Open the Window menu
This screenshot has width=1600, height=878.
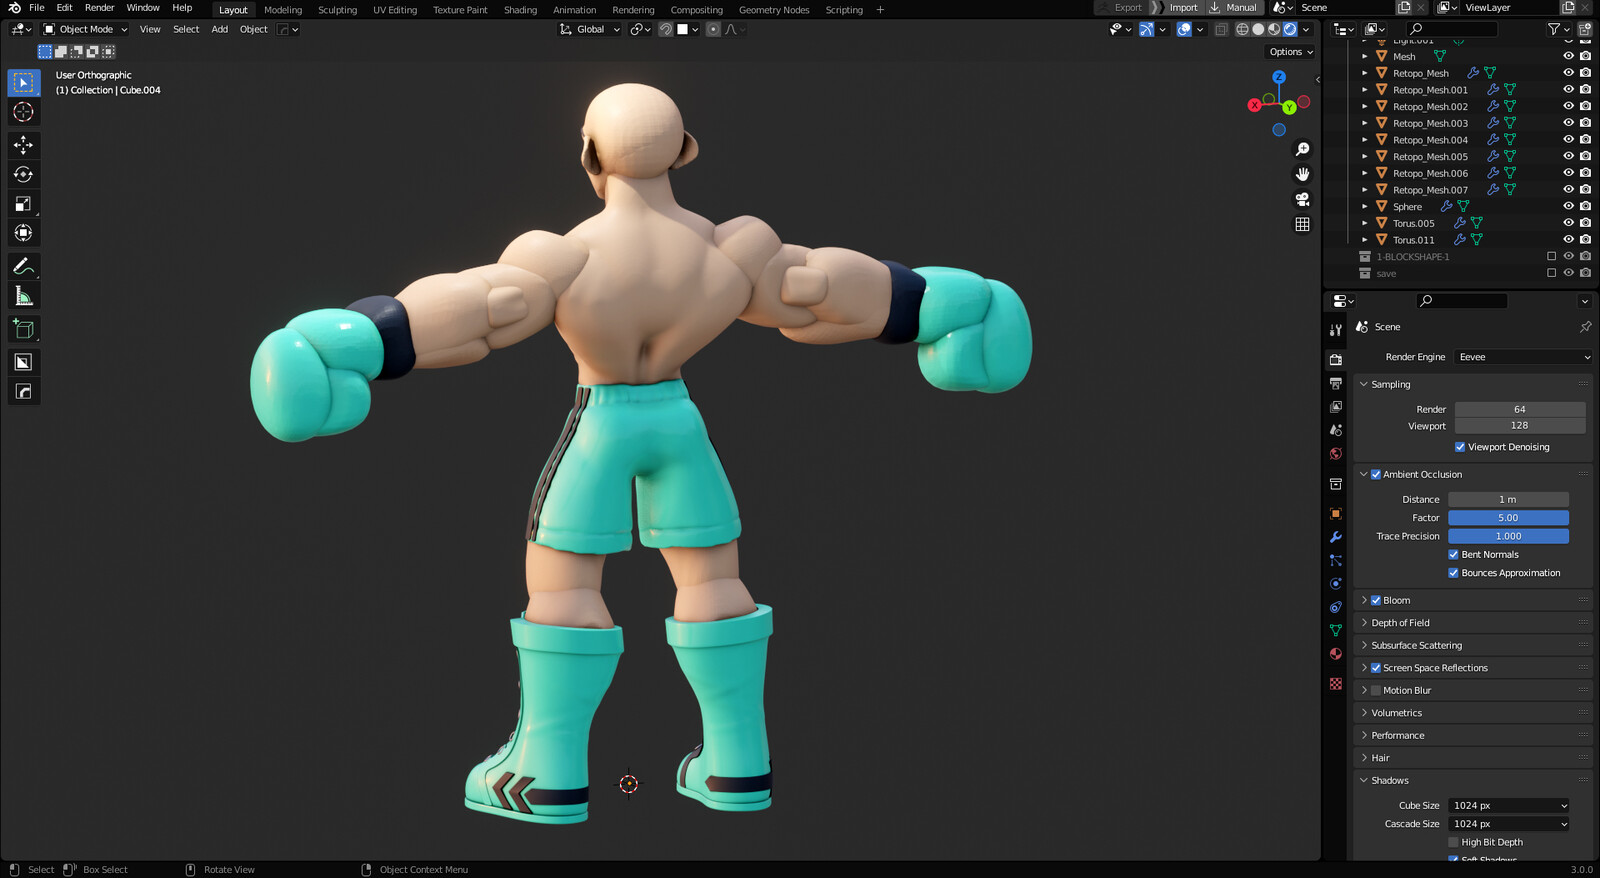pos(143,8)
